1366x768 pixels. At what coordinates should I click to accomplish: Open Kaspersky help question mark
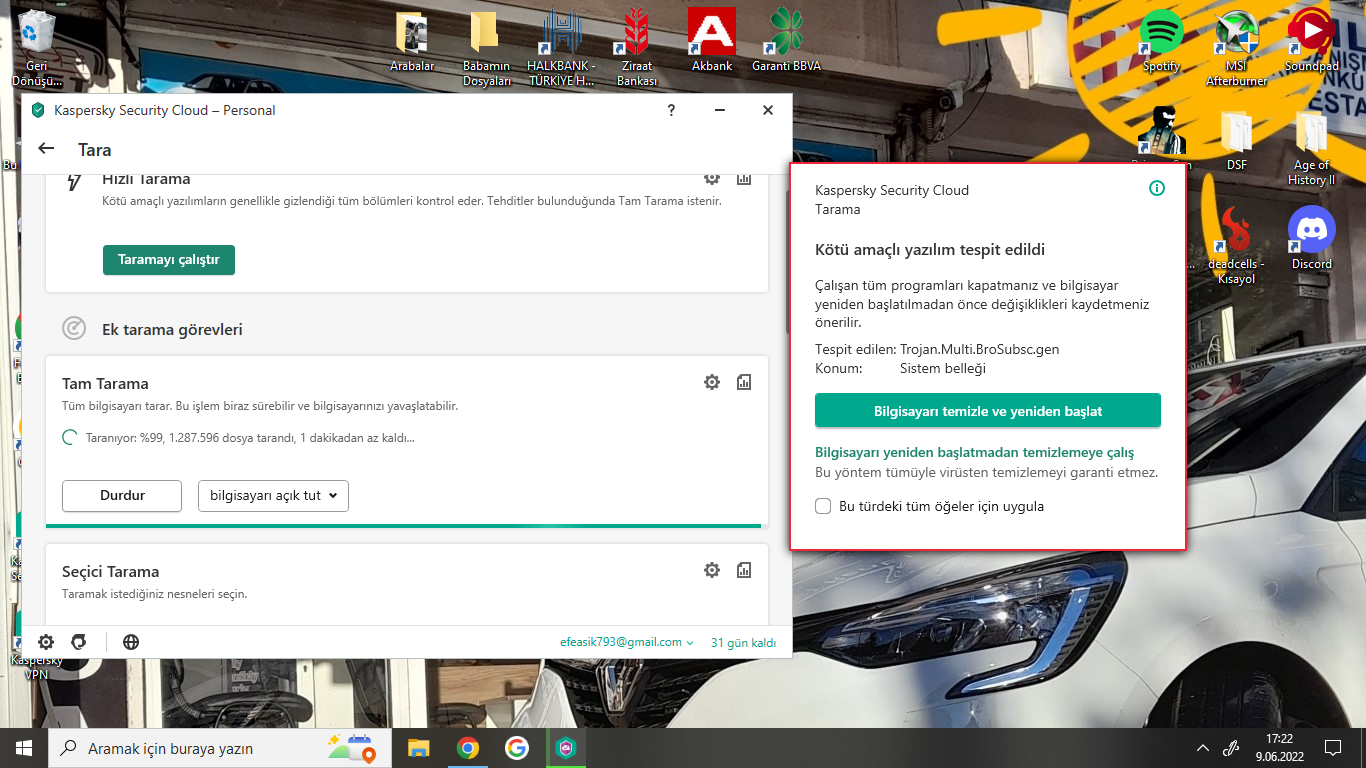(x=671, y=110)
